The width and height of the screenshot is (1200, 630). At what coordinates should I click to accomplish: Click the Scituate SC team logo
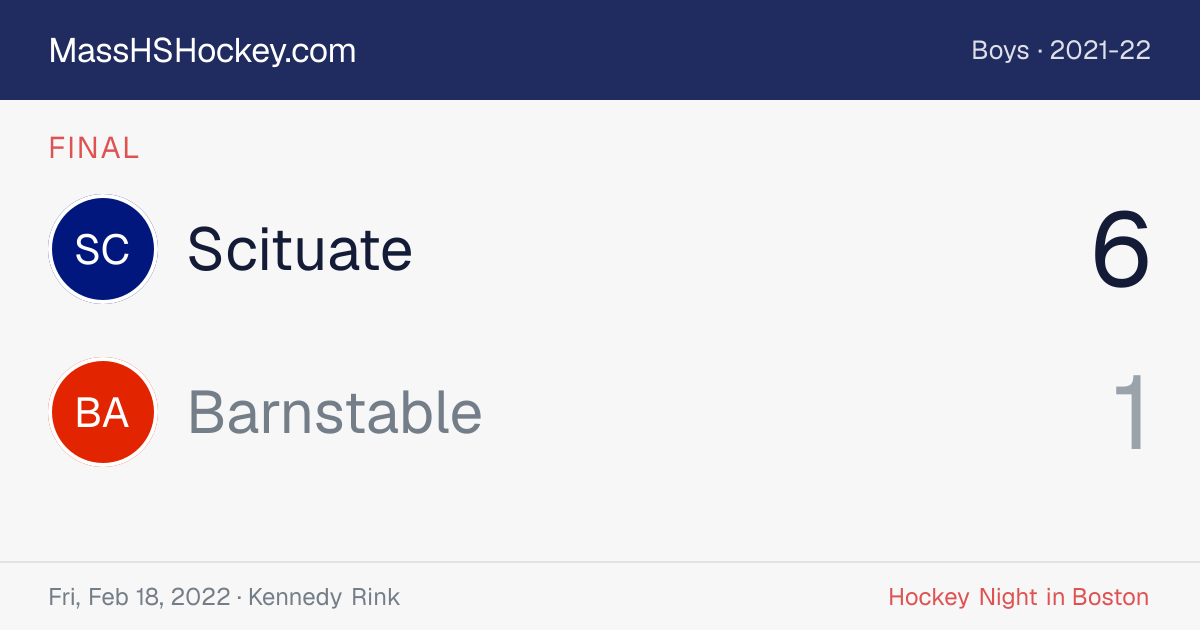(x=102, y=249)
